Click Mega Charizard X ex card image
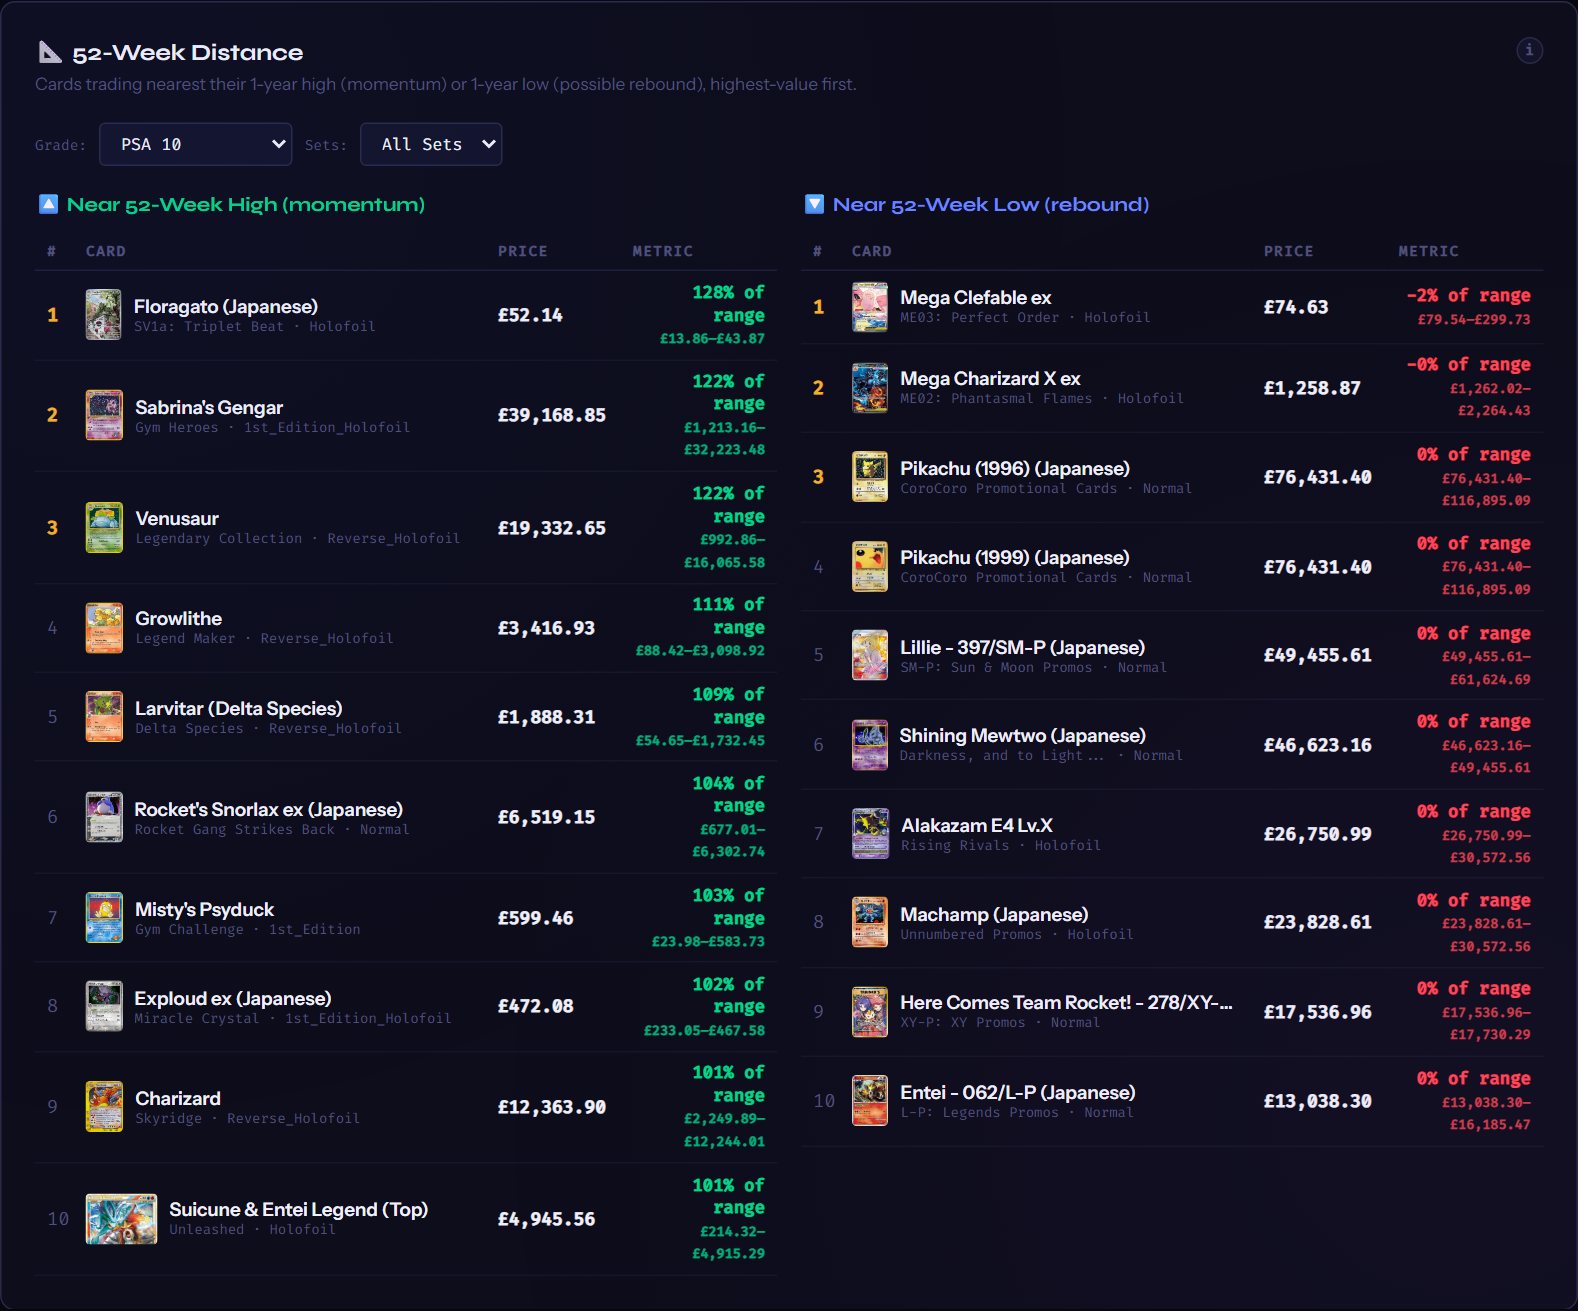Viewport: 1578px width, 1311px height. [x=870, y=388]
